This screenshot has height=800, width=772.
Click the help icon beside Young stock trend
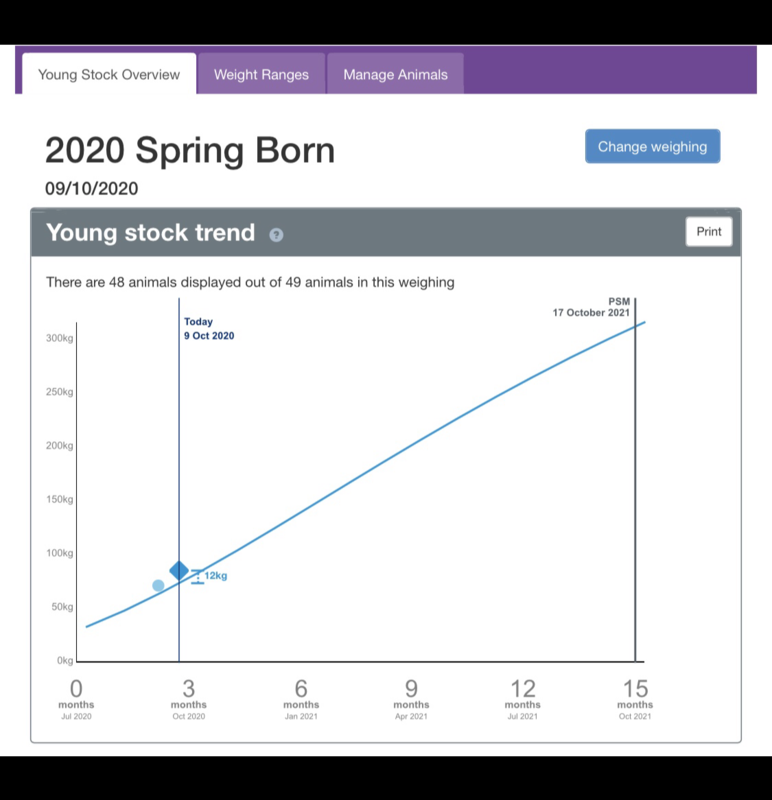[x=277, y=235]
